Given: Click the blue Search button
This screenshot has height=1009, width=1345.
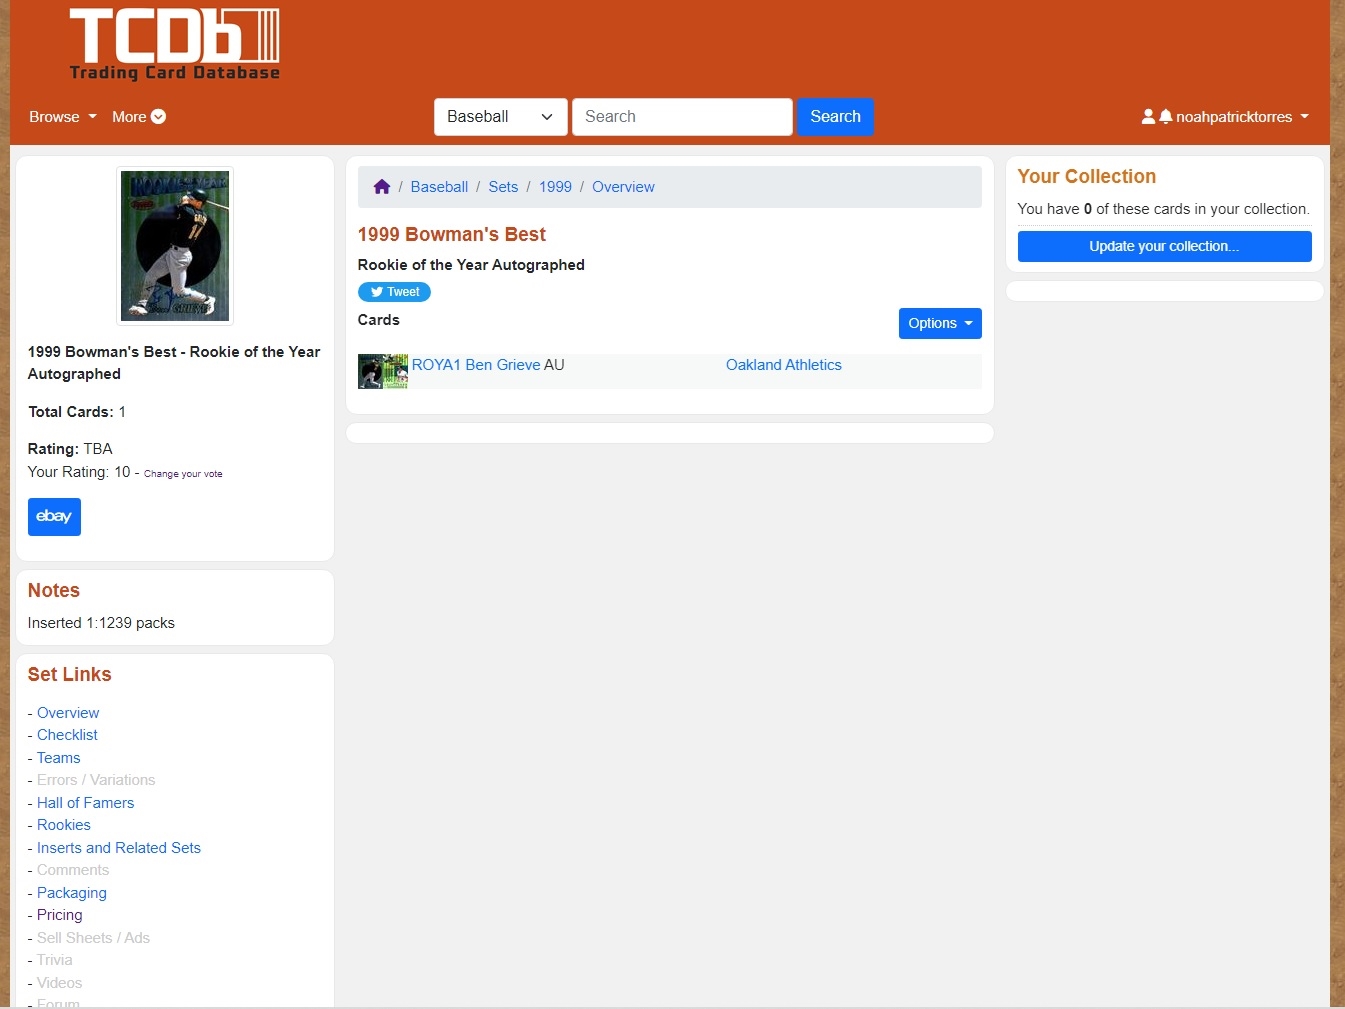Looking at the screenshot, I should click(835, 117).
